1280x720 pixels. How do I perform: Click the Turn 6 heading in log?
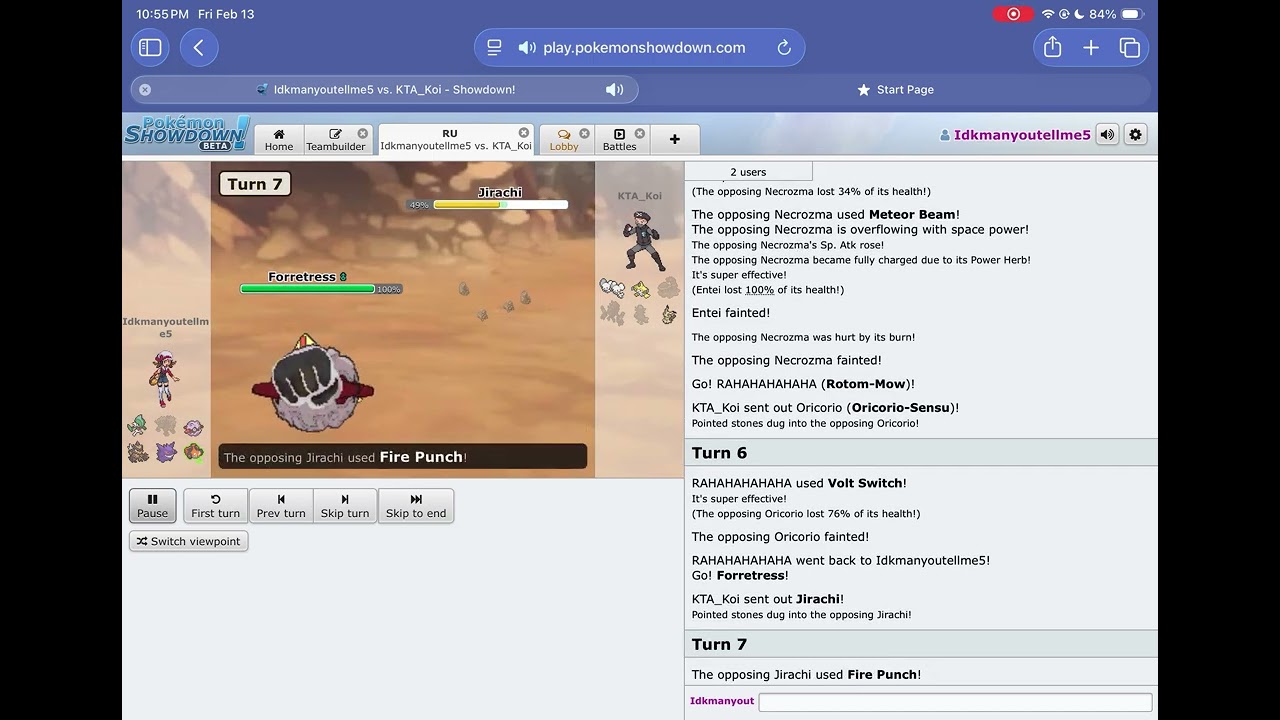click(719, 453)
